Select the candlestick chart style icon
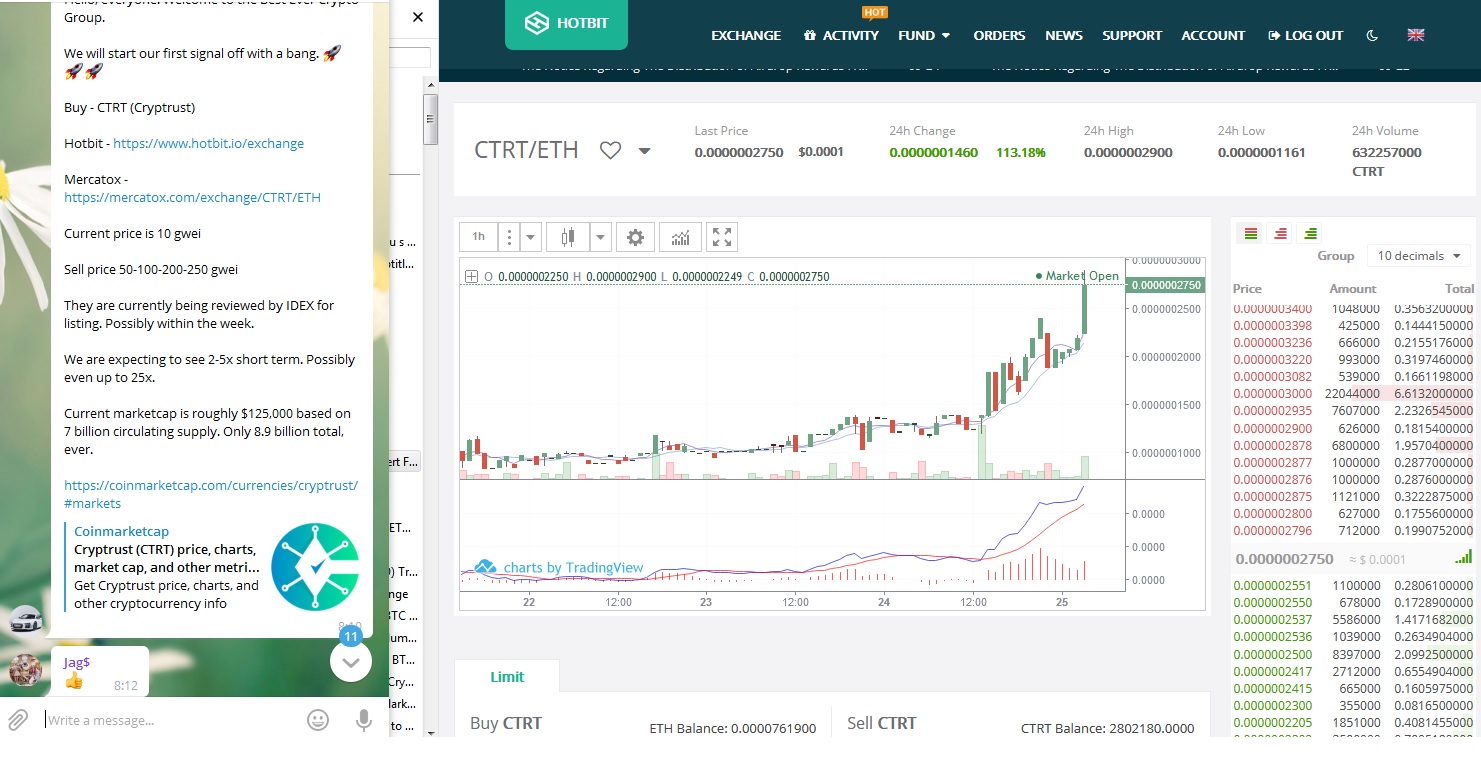 pos(569,237)
